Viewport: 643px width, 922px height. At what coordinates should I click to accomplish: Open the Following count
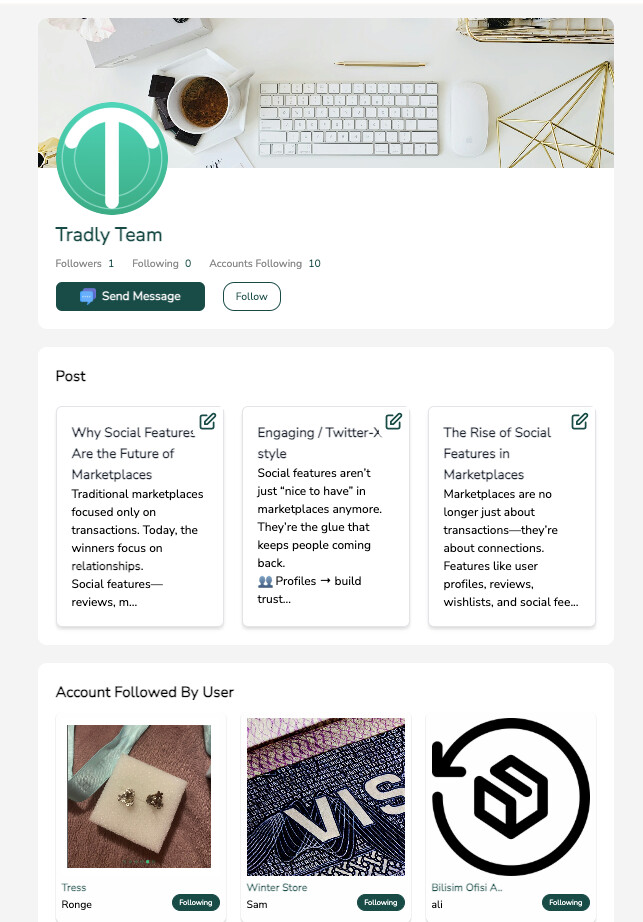tap(162, 263)
